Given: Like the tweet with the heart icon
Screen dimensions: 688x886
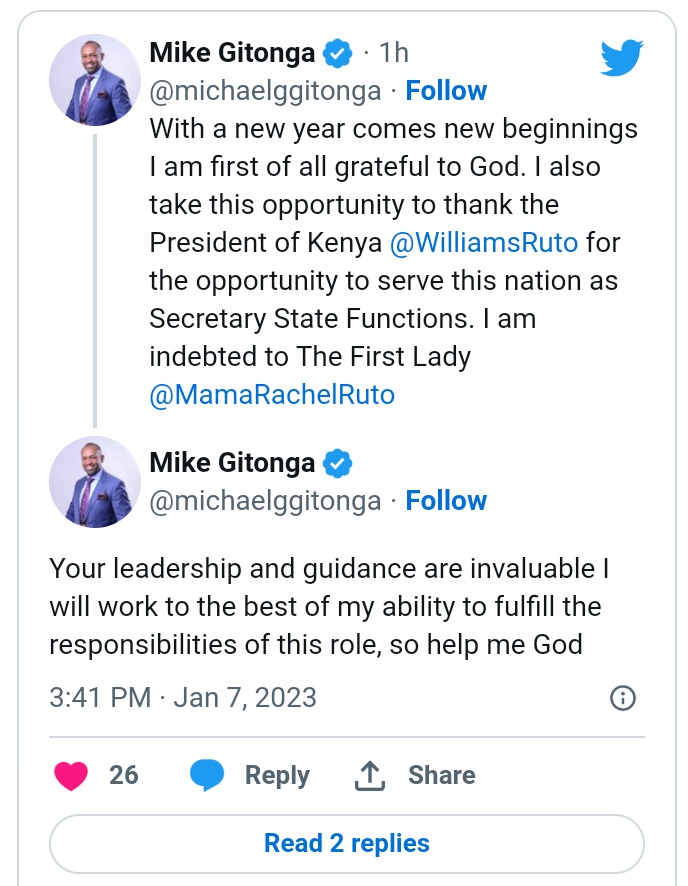Looking at the screenshot, I should (71, 775).
